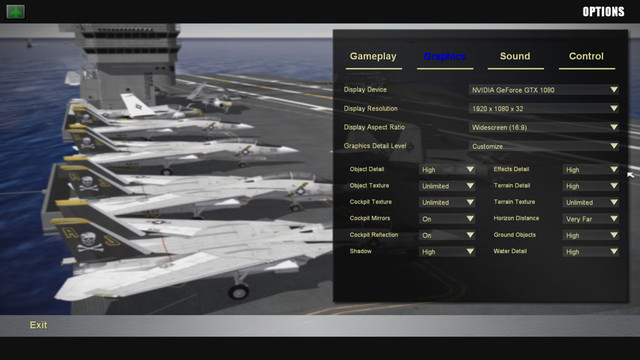Click the green aircraft icon at top-left
This screenshot has width=640, height=360.
(16, 11)
